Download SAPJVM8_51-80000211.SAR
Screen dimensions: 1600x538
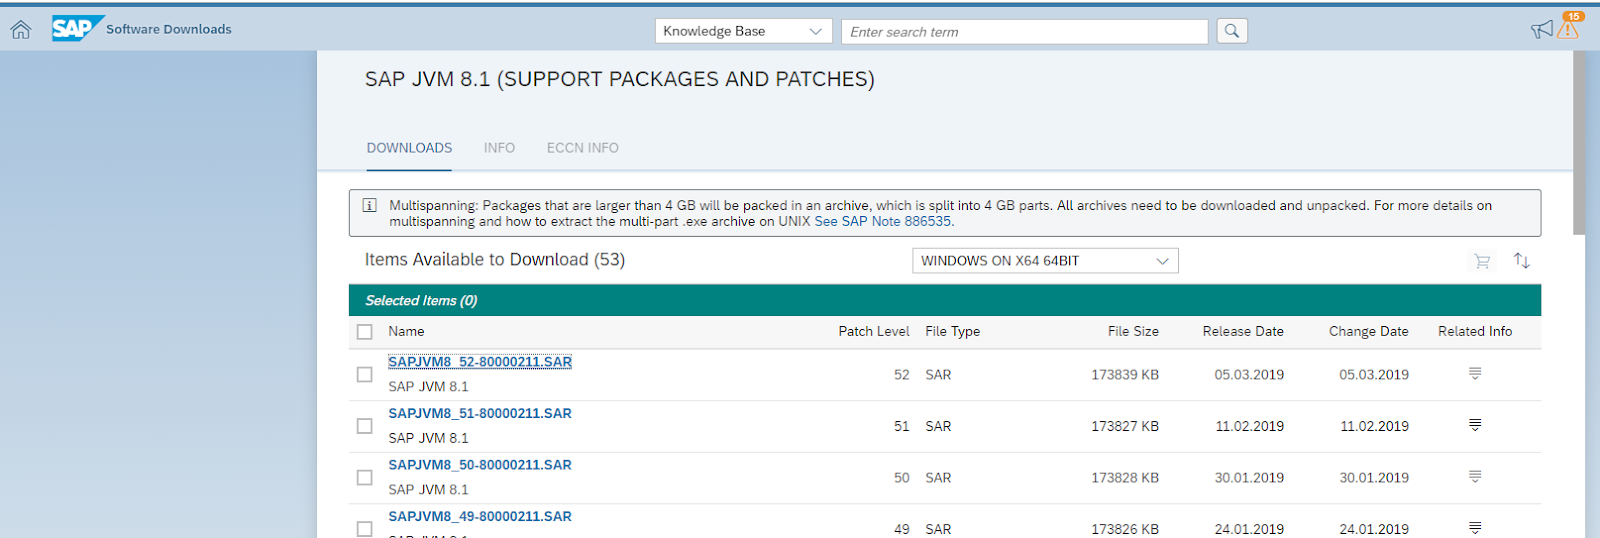click(480, 413)
